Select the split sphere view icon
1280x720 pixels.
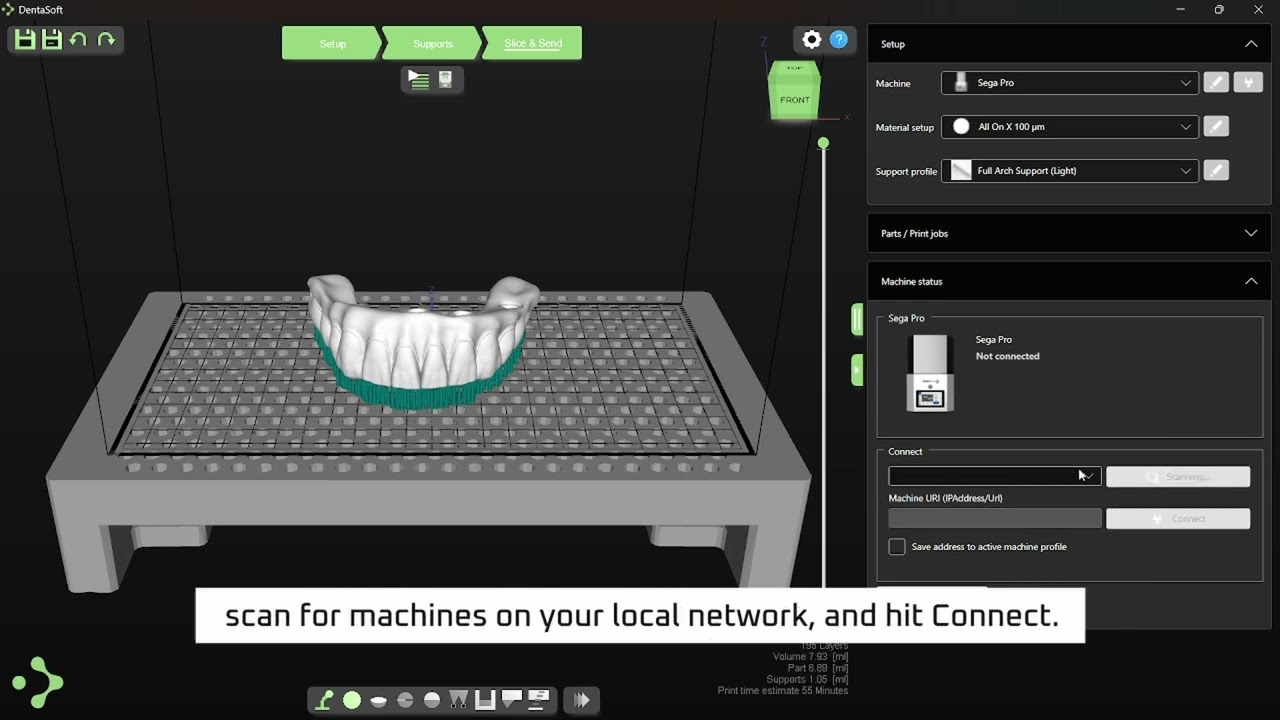(x=405, y=700)
